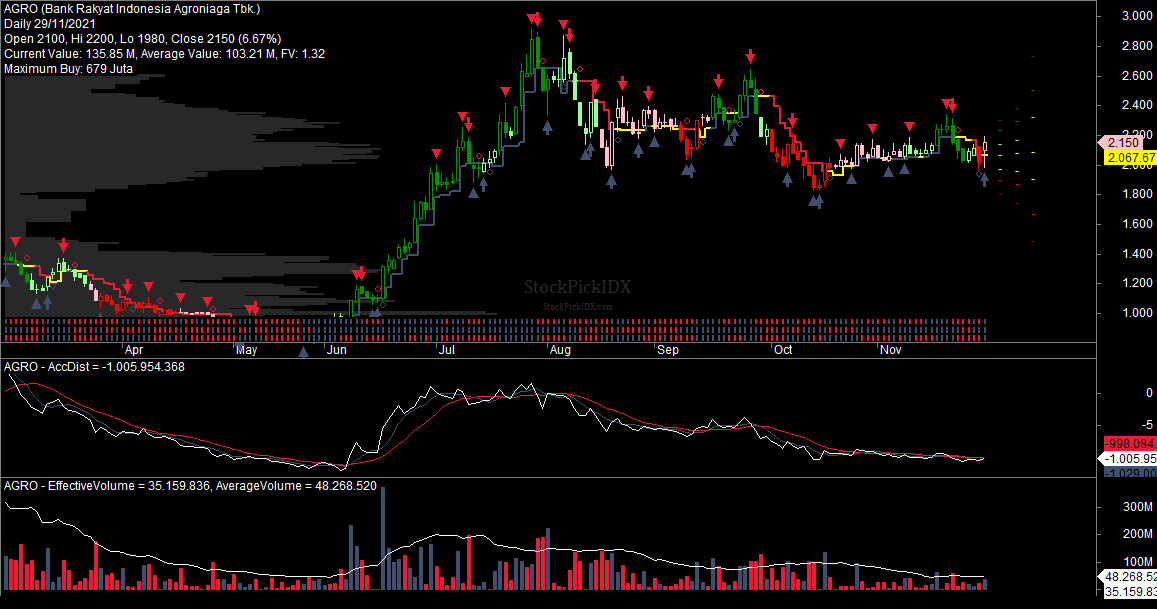Select the Jul label on the time axis
Viewport: 1157px width, 609px height.
[x=446, y=350]
